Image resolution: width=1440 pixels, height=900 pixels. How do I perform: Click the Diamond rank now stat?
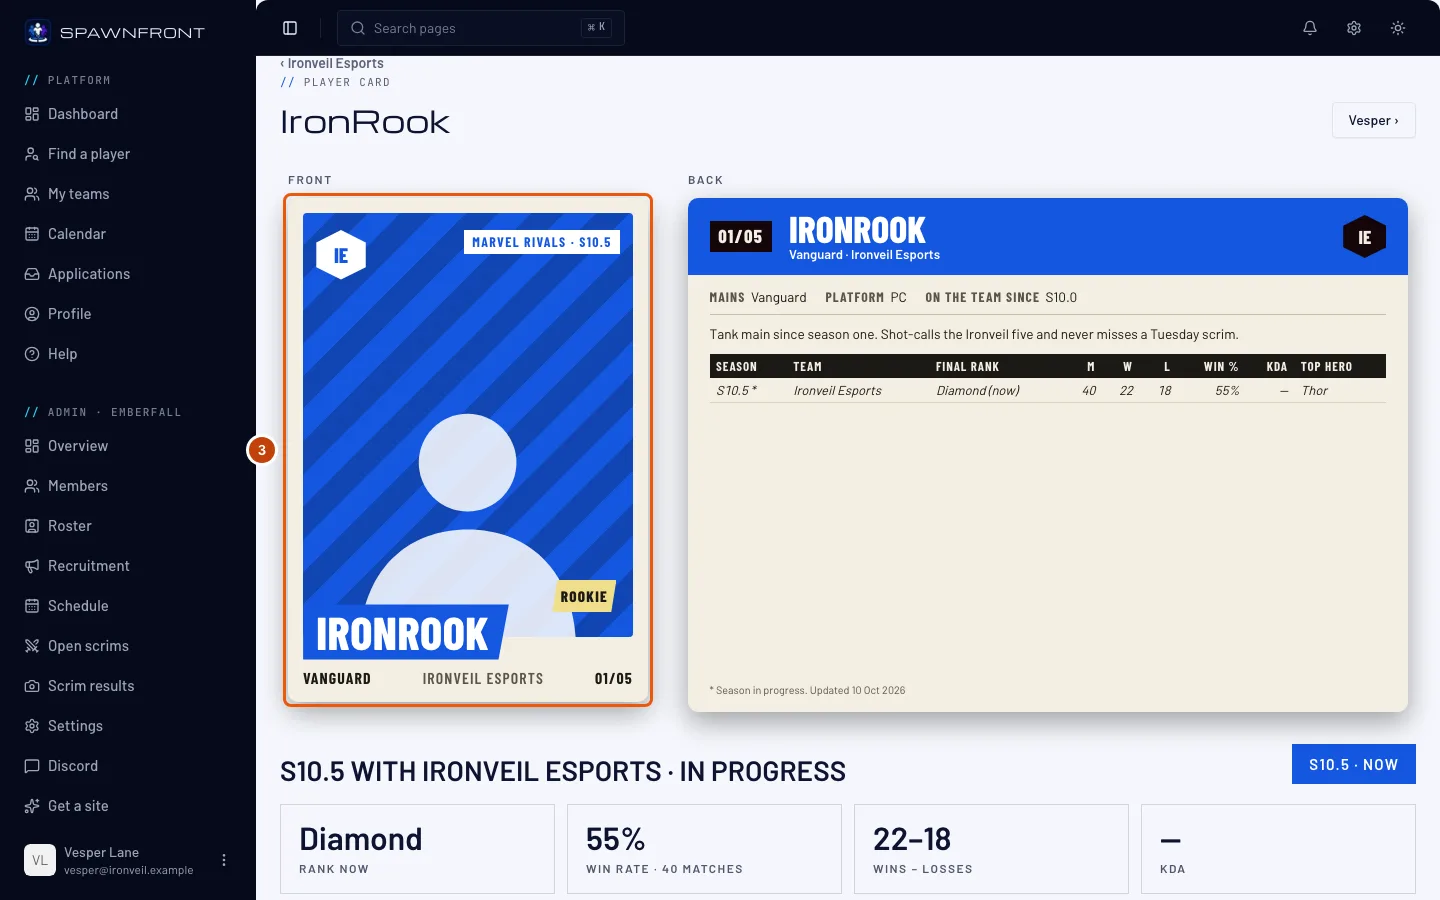coord(417,849)
